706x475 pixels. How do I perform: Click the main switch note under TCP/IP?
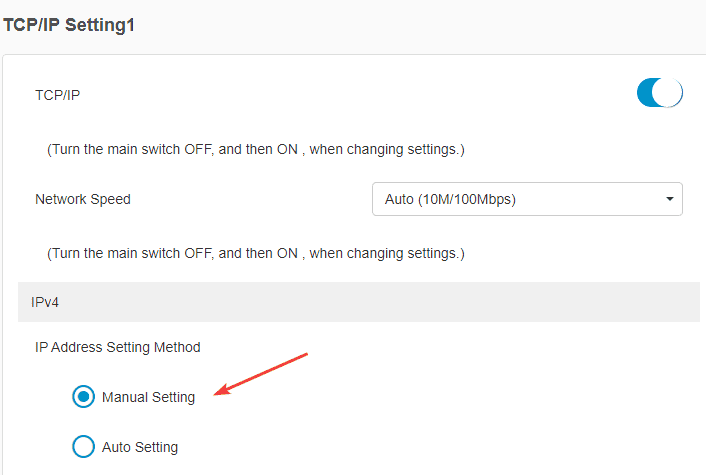coord(256,149)
